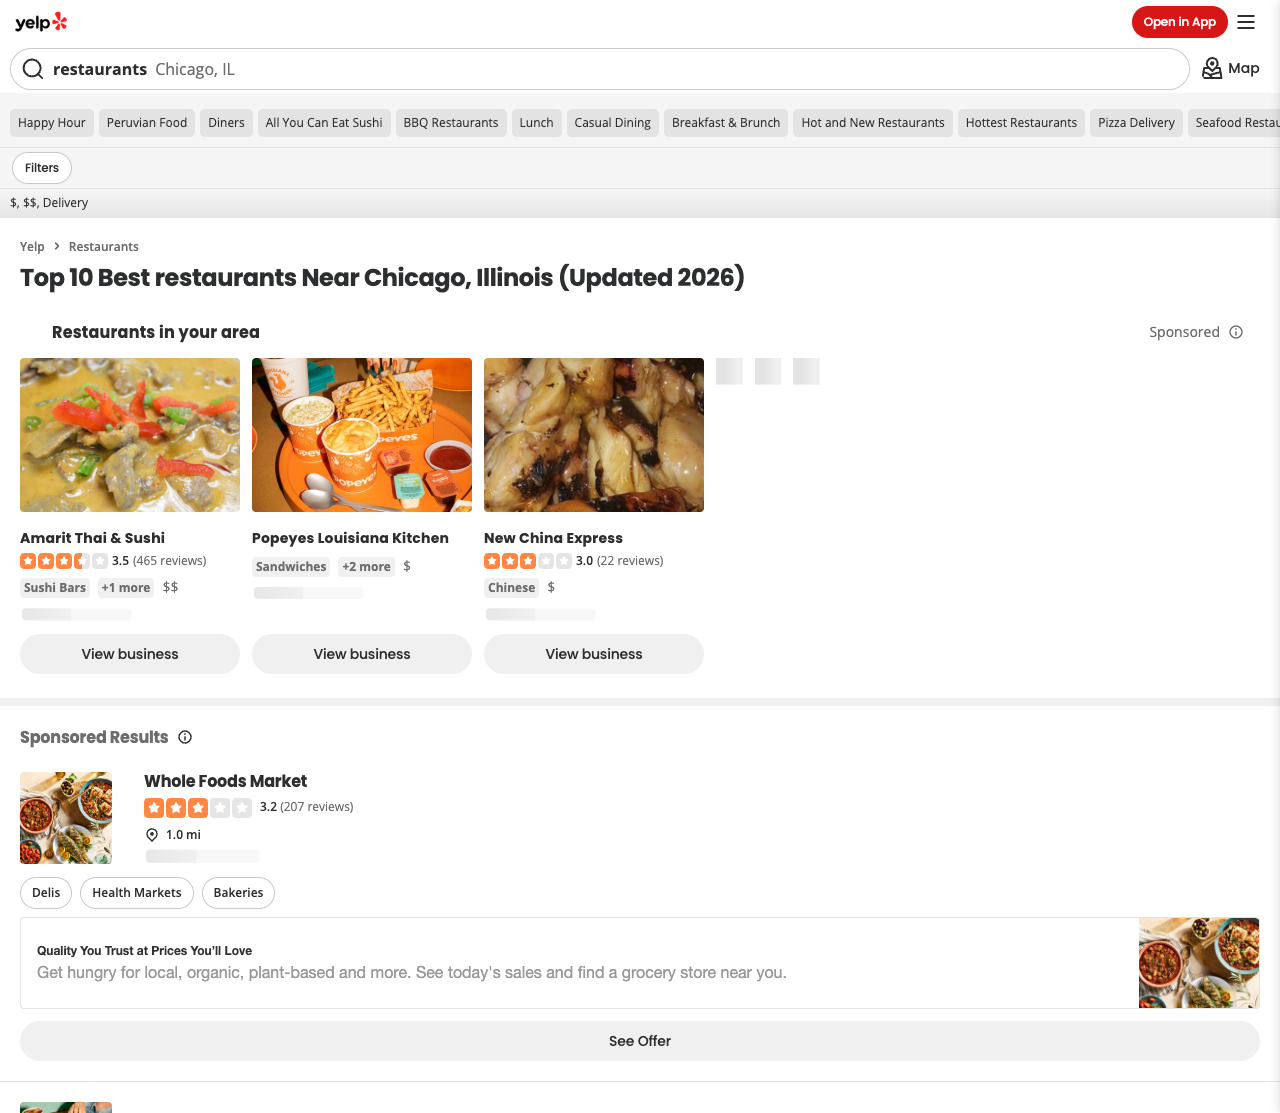Click the Restaurants breadcrumb link
Image resolution: width=1280 pixels, height=1113 pixels.
[104, 247]
